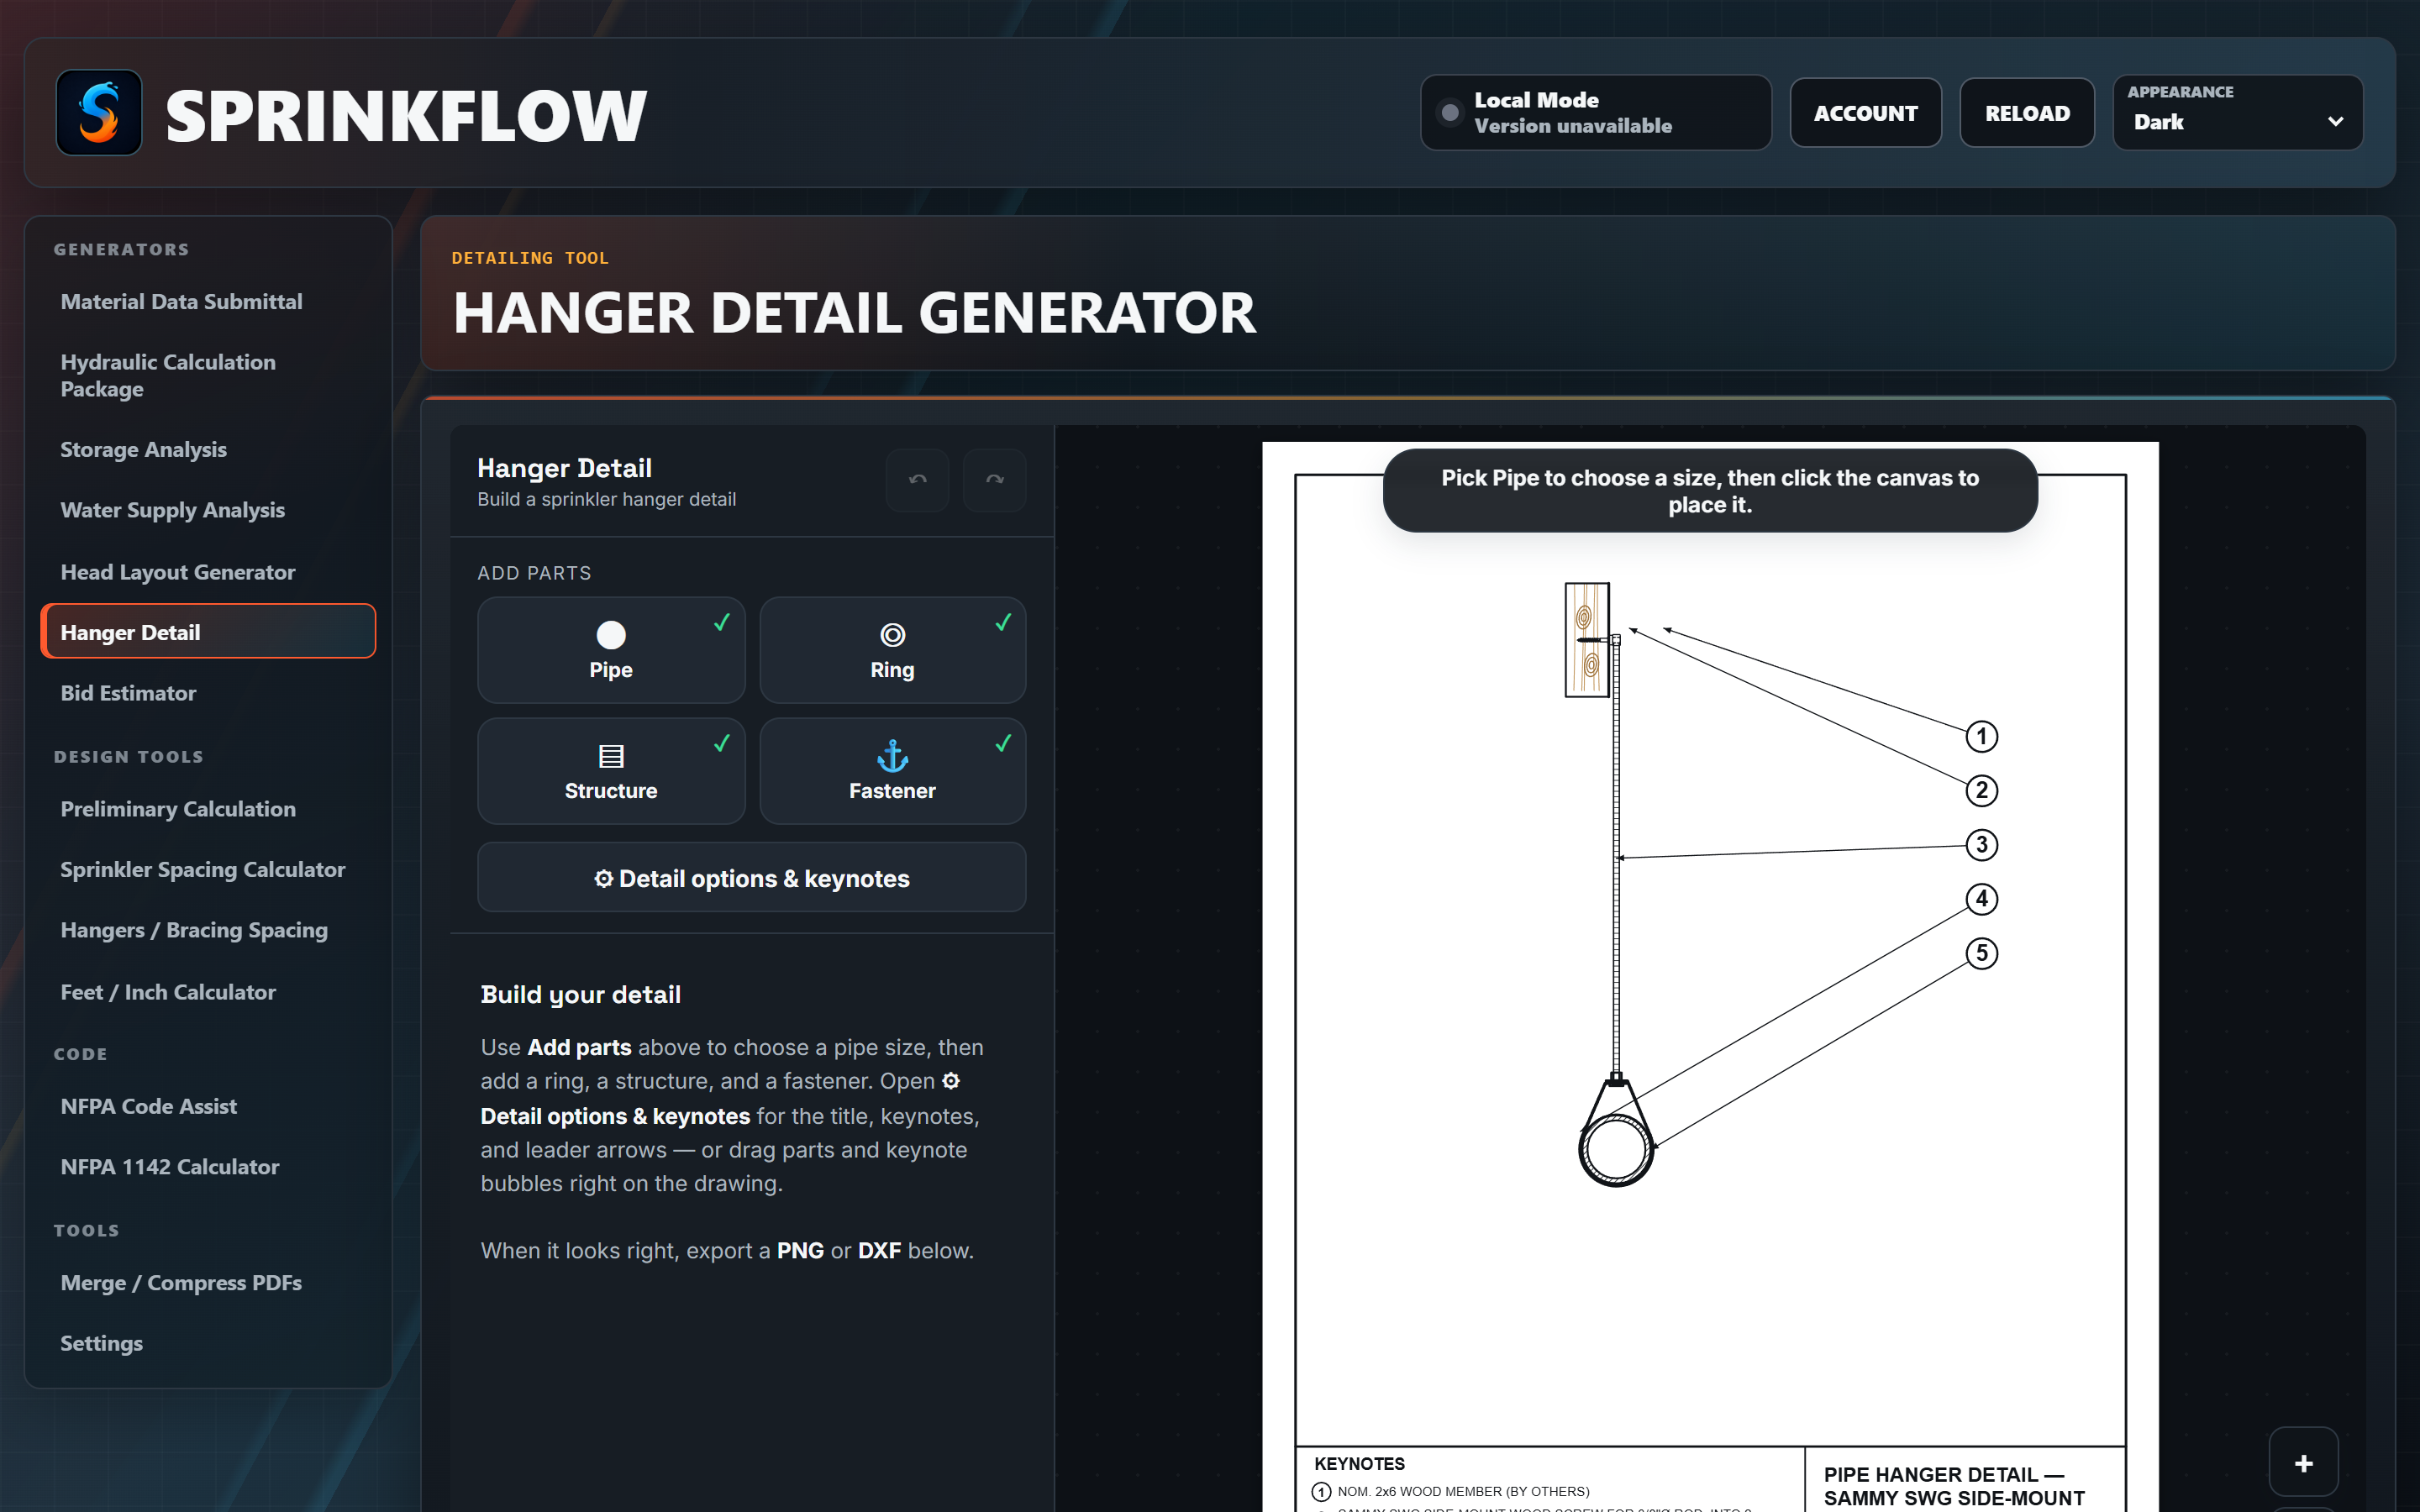Add a Pipe part

pyautogui.click(x=611, y=650)
